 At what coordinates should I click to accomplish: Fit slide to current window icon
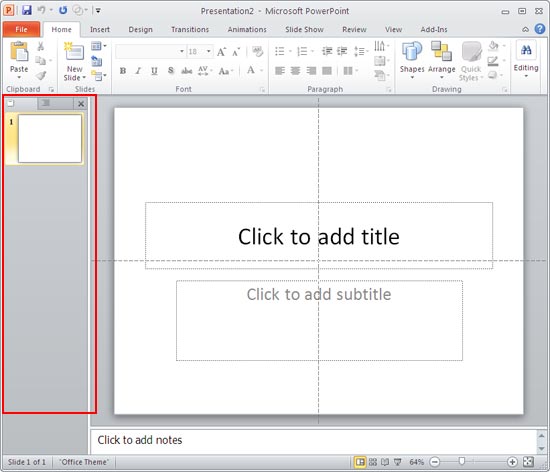[528, 462]
